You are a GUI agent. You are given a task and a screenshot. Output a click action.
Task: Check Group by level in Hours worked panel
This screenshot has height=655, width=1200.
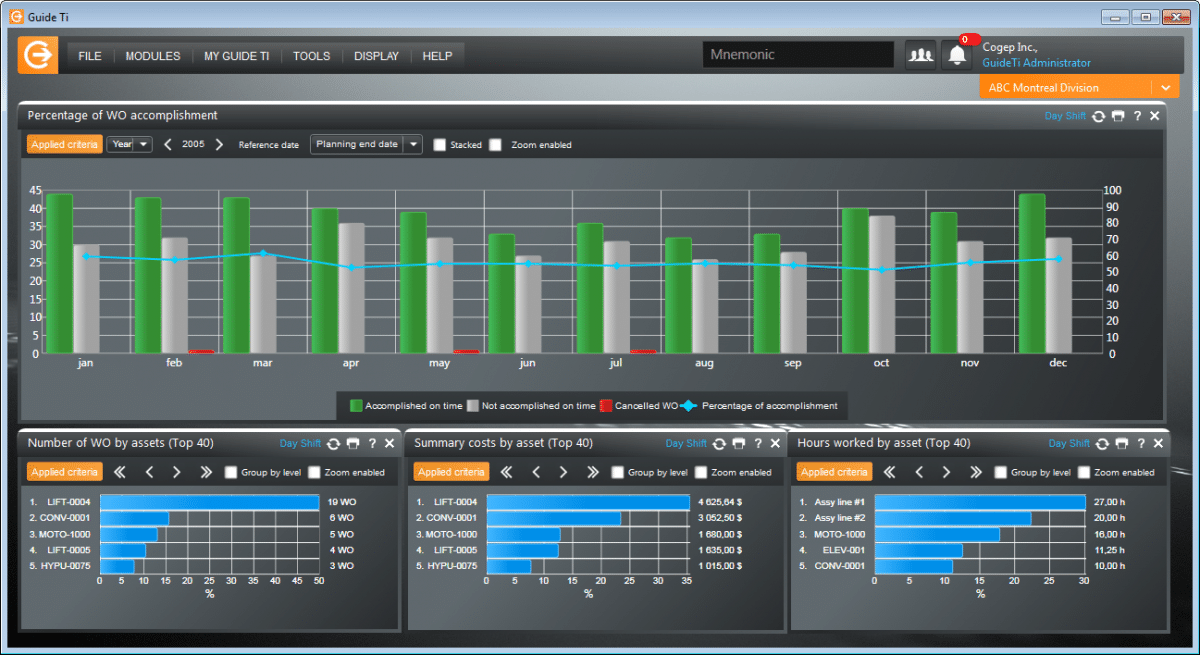click(1001, 472)
